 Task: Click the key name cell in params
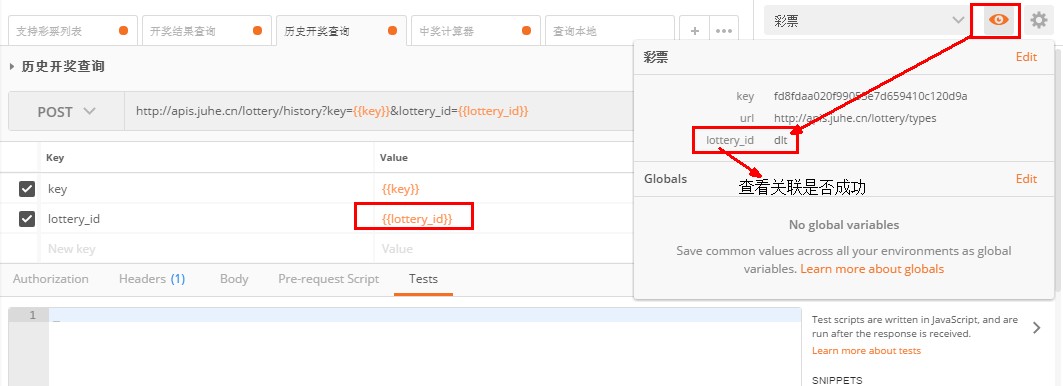click(x=207, y=189)
